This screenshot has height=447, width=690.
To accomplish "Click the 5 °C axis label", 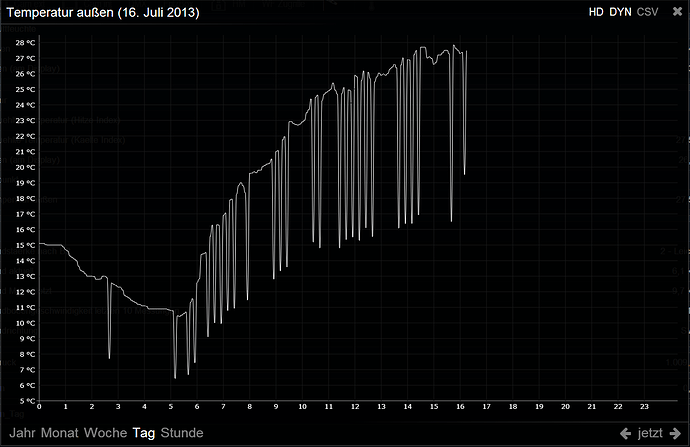I will [x=27, y=401].
